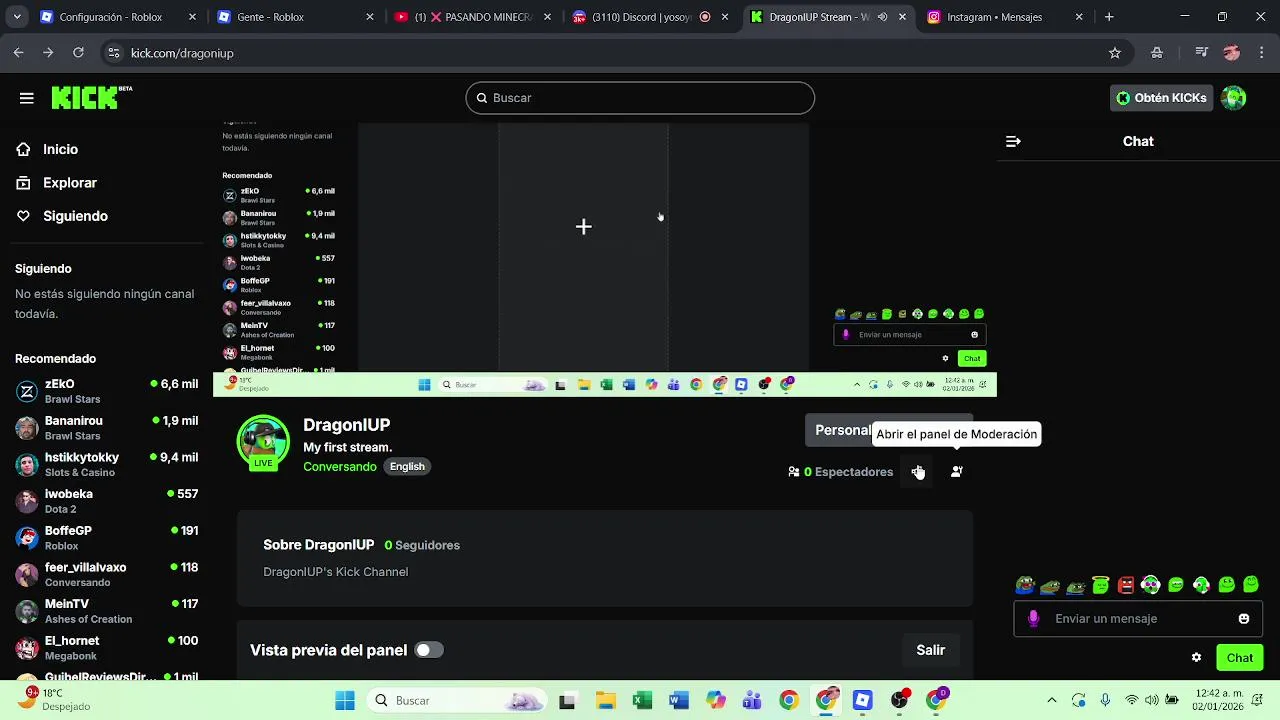Toggle Vista previa del panel switch
This screenshot has width=1280, height=720.
coord(429,650)
